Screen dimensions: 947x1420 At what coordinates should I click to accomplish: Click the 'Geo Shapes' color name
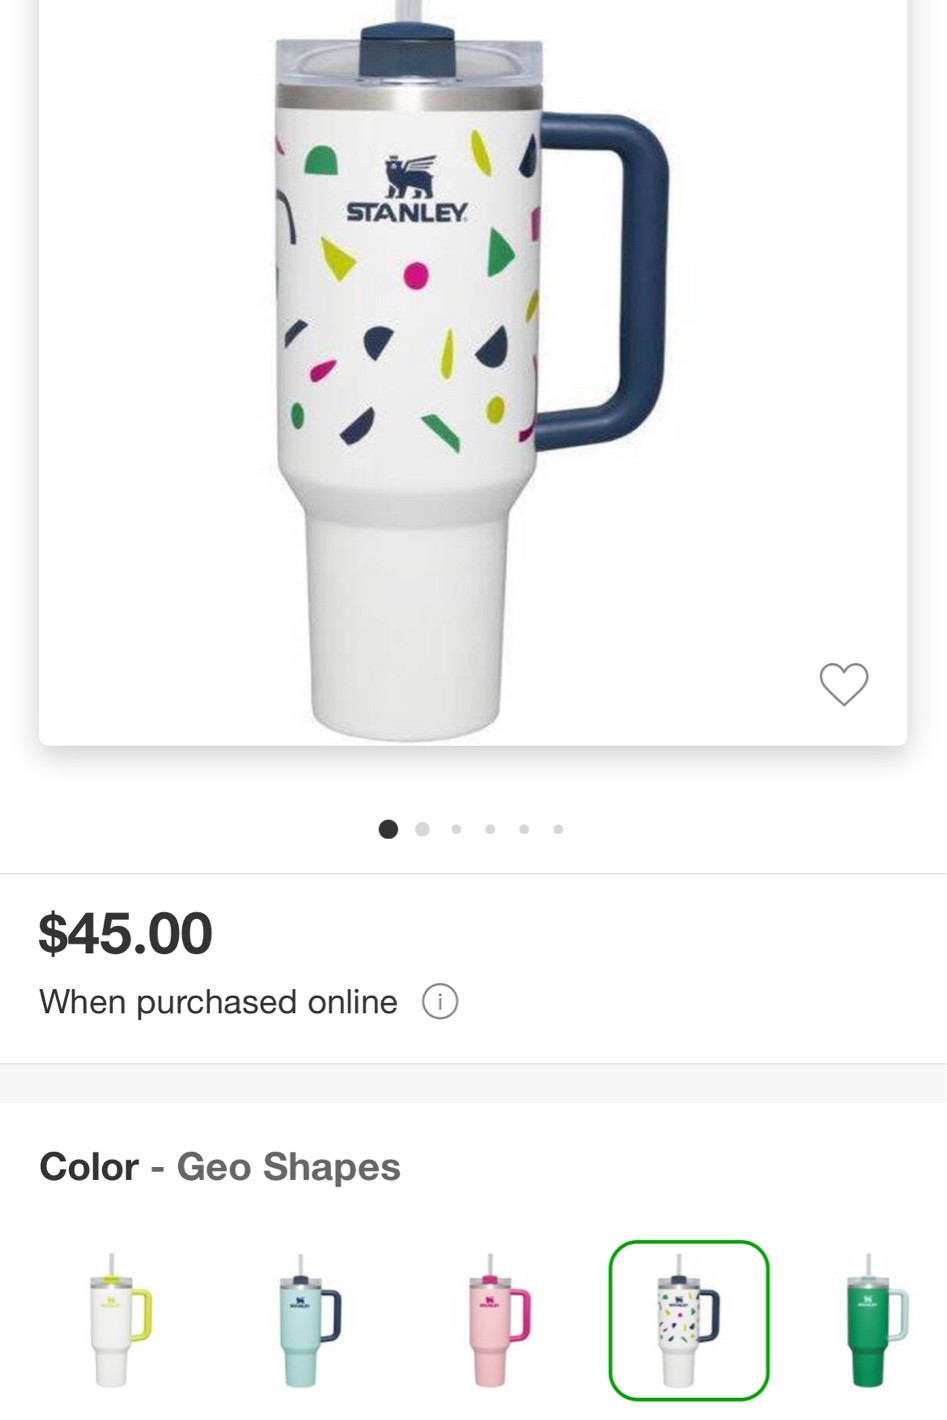click(x=288, y=1167)
